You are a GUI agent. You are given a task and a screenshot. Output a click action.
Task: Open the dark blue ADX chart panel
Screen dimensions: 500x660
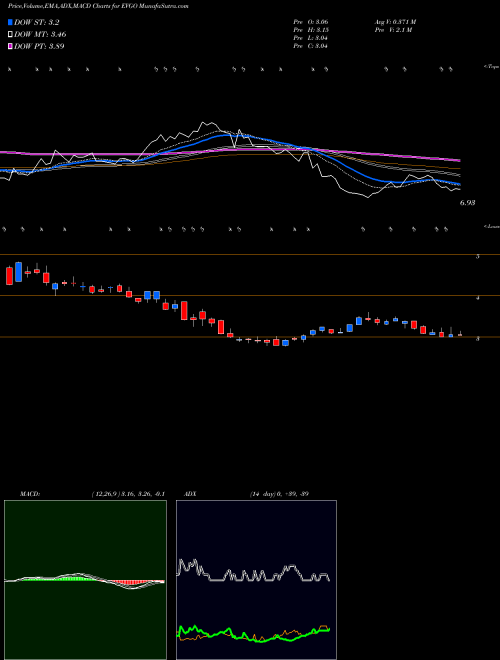pyautogui.click(x=256, y=580)
